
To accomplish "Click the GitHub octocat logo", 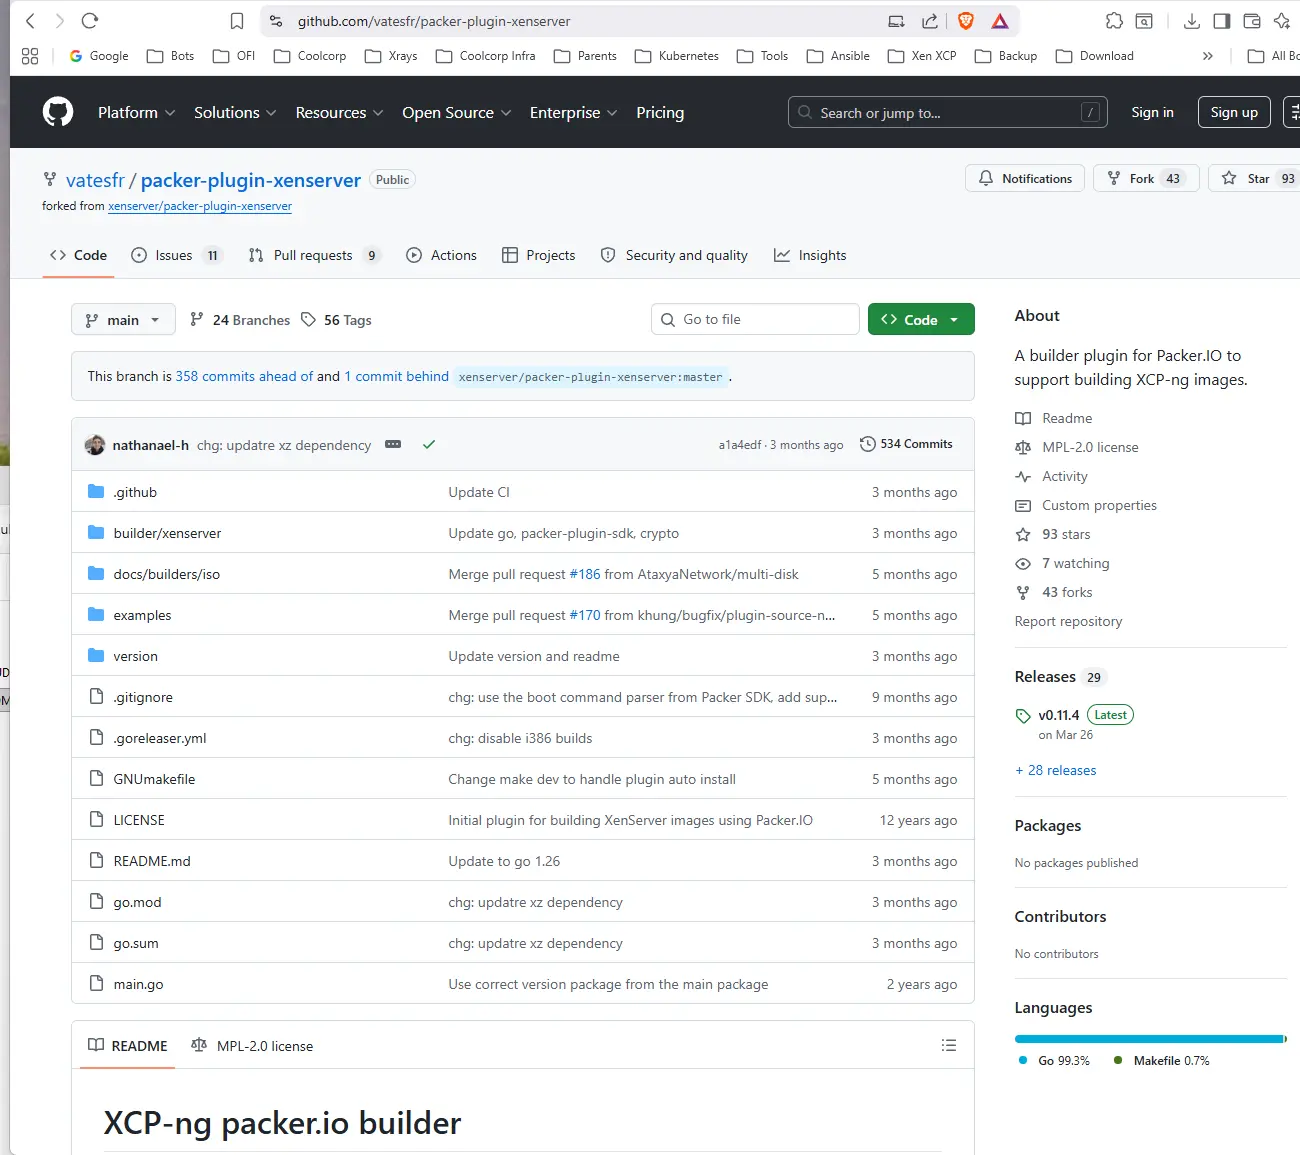I will [58, 112].
